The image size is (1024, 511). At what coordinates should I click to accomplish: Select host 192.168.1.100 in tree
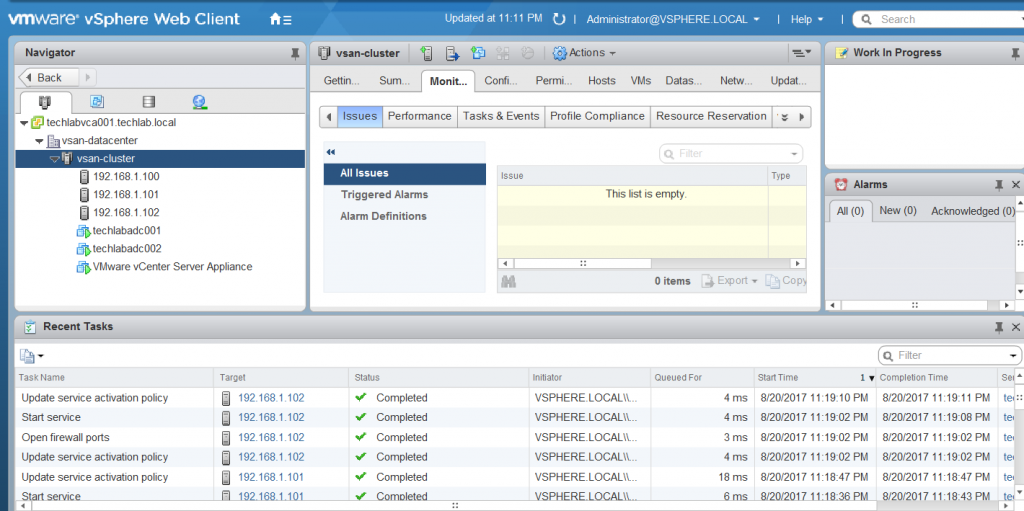126,176
